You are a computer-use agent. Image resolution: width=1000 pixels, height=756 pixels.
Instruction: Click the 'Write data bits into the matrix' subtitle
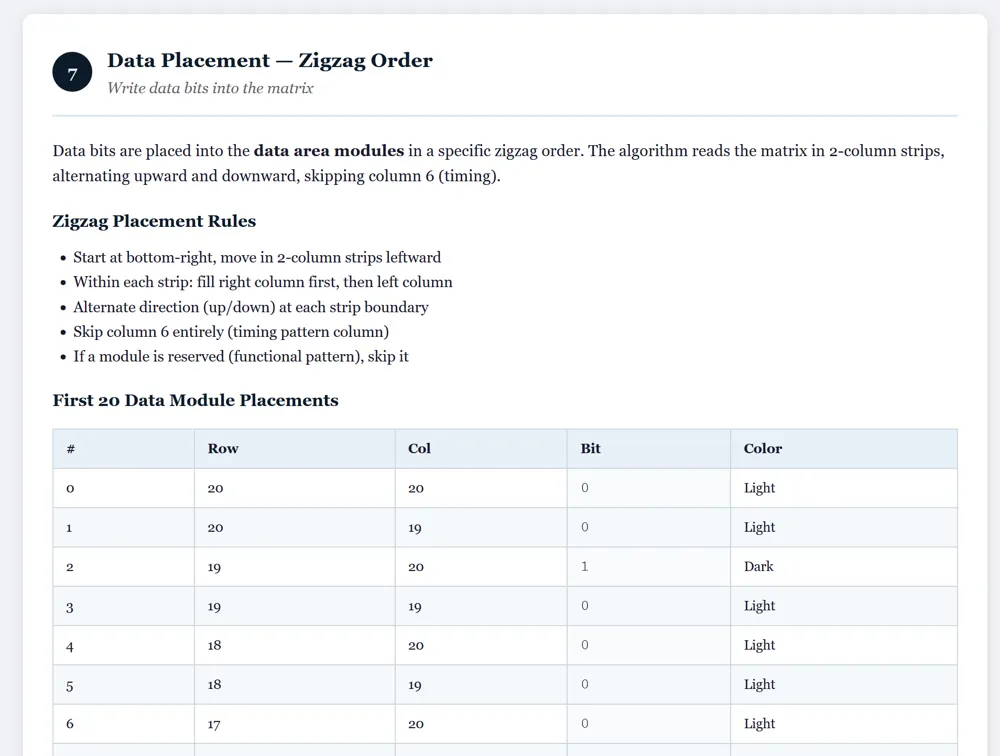pos(210,88)
